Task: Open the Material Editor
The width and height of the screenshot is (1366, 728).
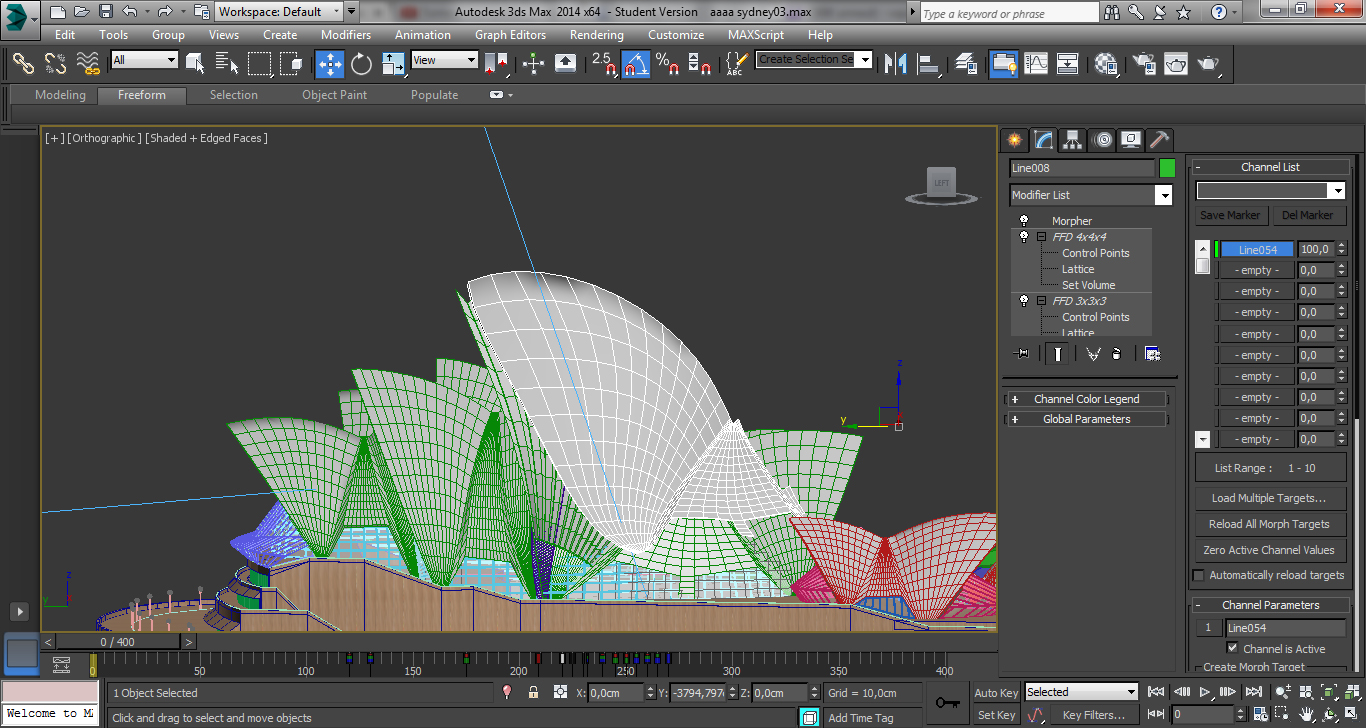Action: 1106,64
